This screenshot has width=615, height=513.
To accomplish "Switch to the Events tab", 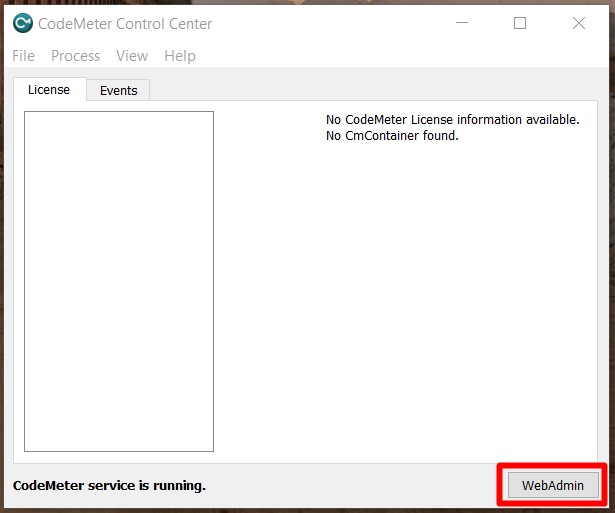I will tap(118, 91).
